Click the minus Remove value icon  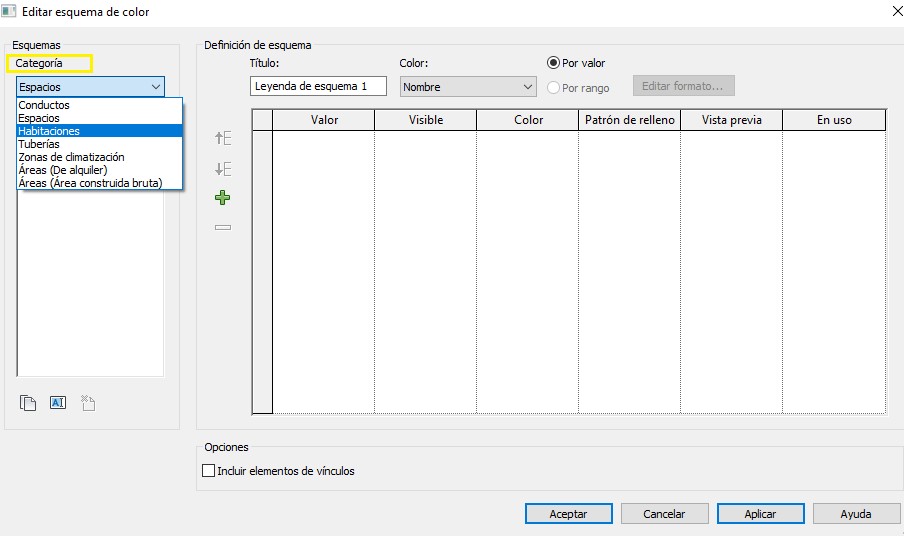pyautogui.click(x=223, y=228)
